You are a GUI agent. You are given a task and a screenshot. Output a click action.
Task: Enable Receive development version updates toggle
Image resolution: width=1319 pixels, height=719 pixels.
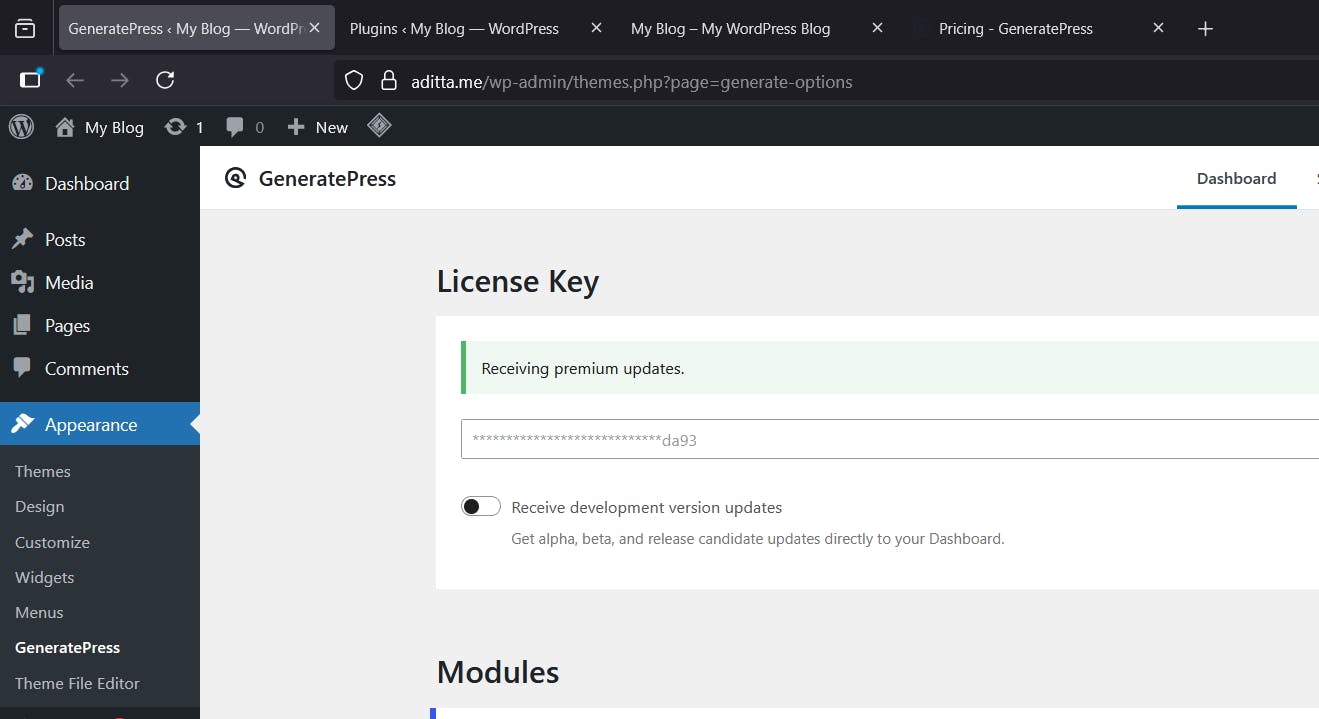coord(481,507)
